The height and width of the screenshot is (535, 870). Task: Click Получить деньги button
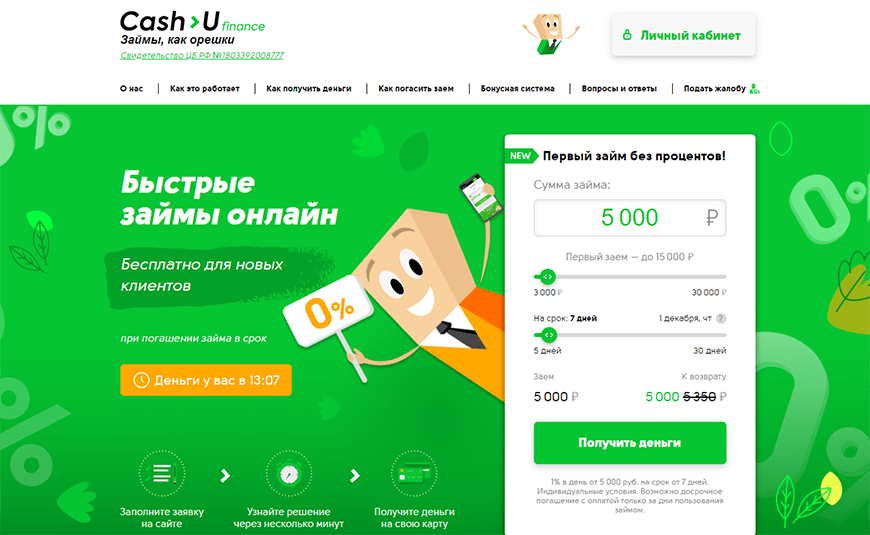630,443
